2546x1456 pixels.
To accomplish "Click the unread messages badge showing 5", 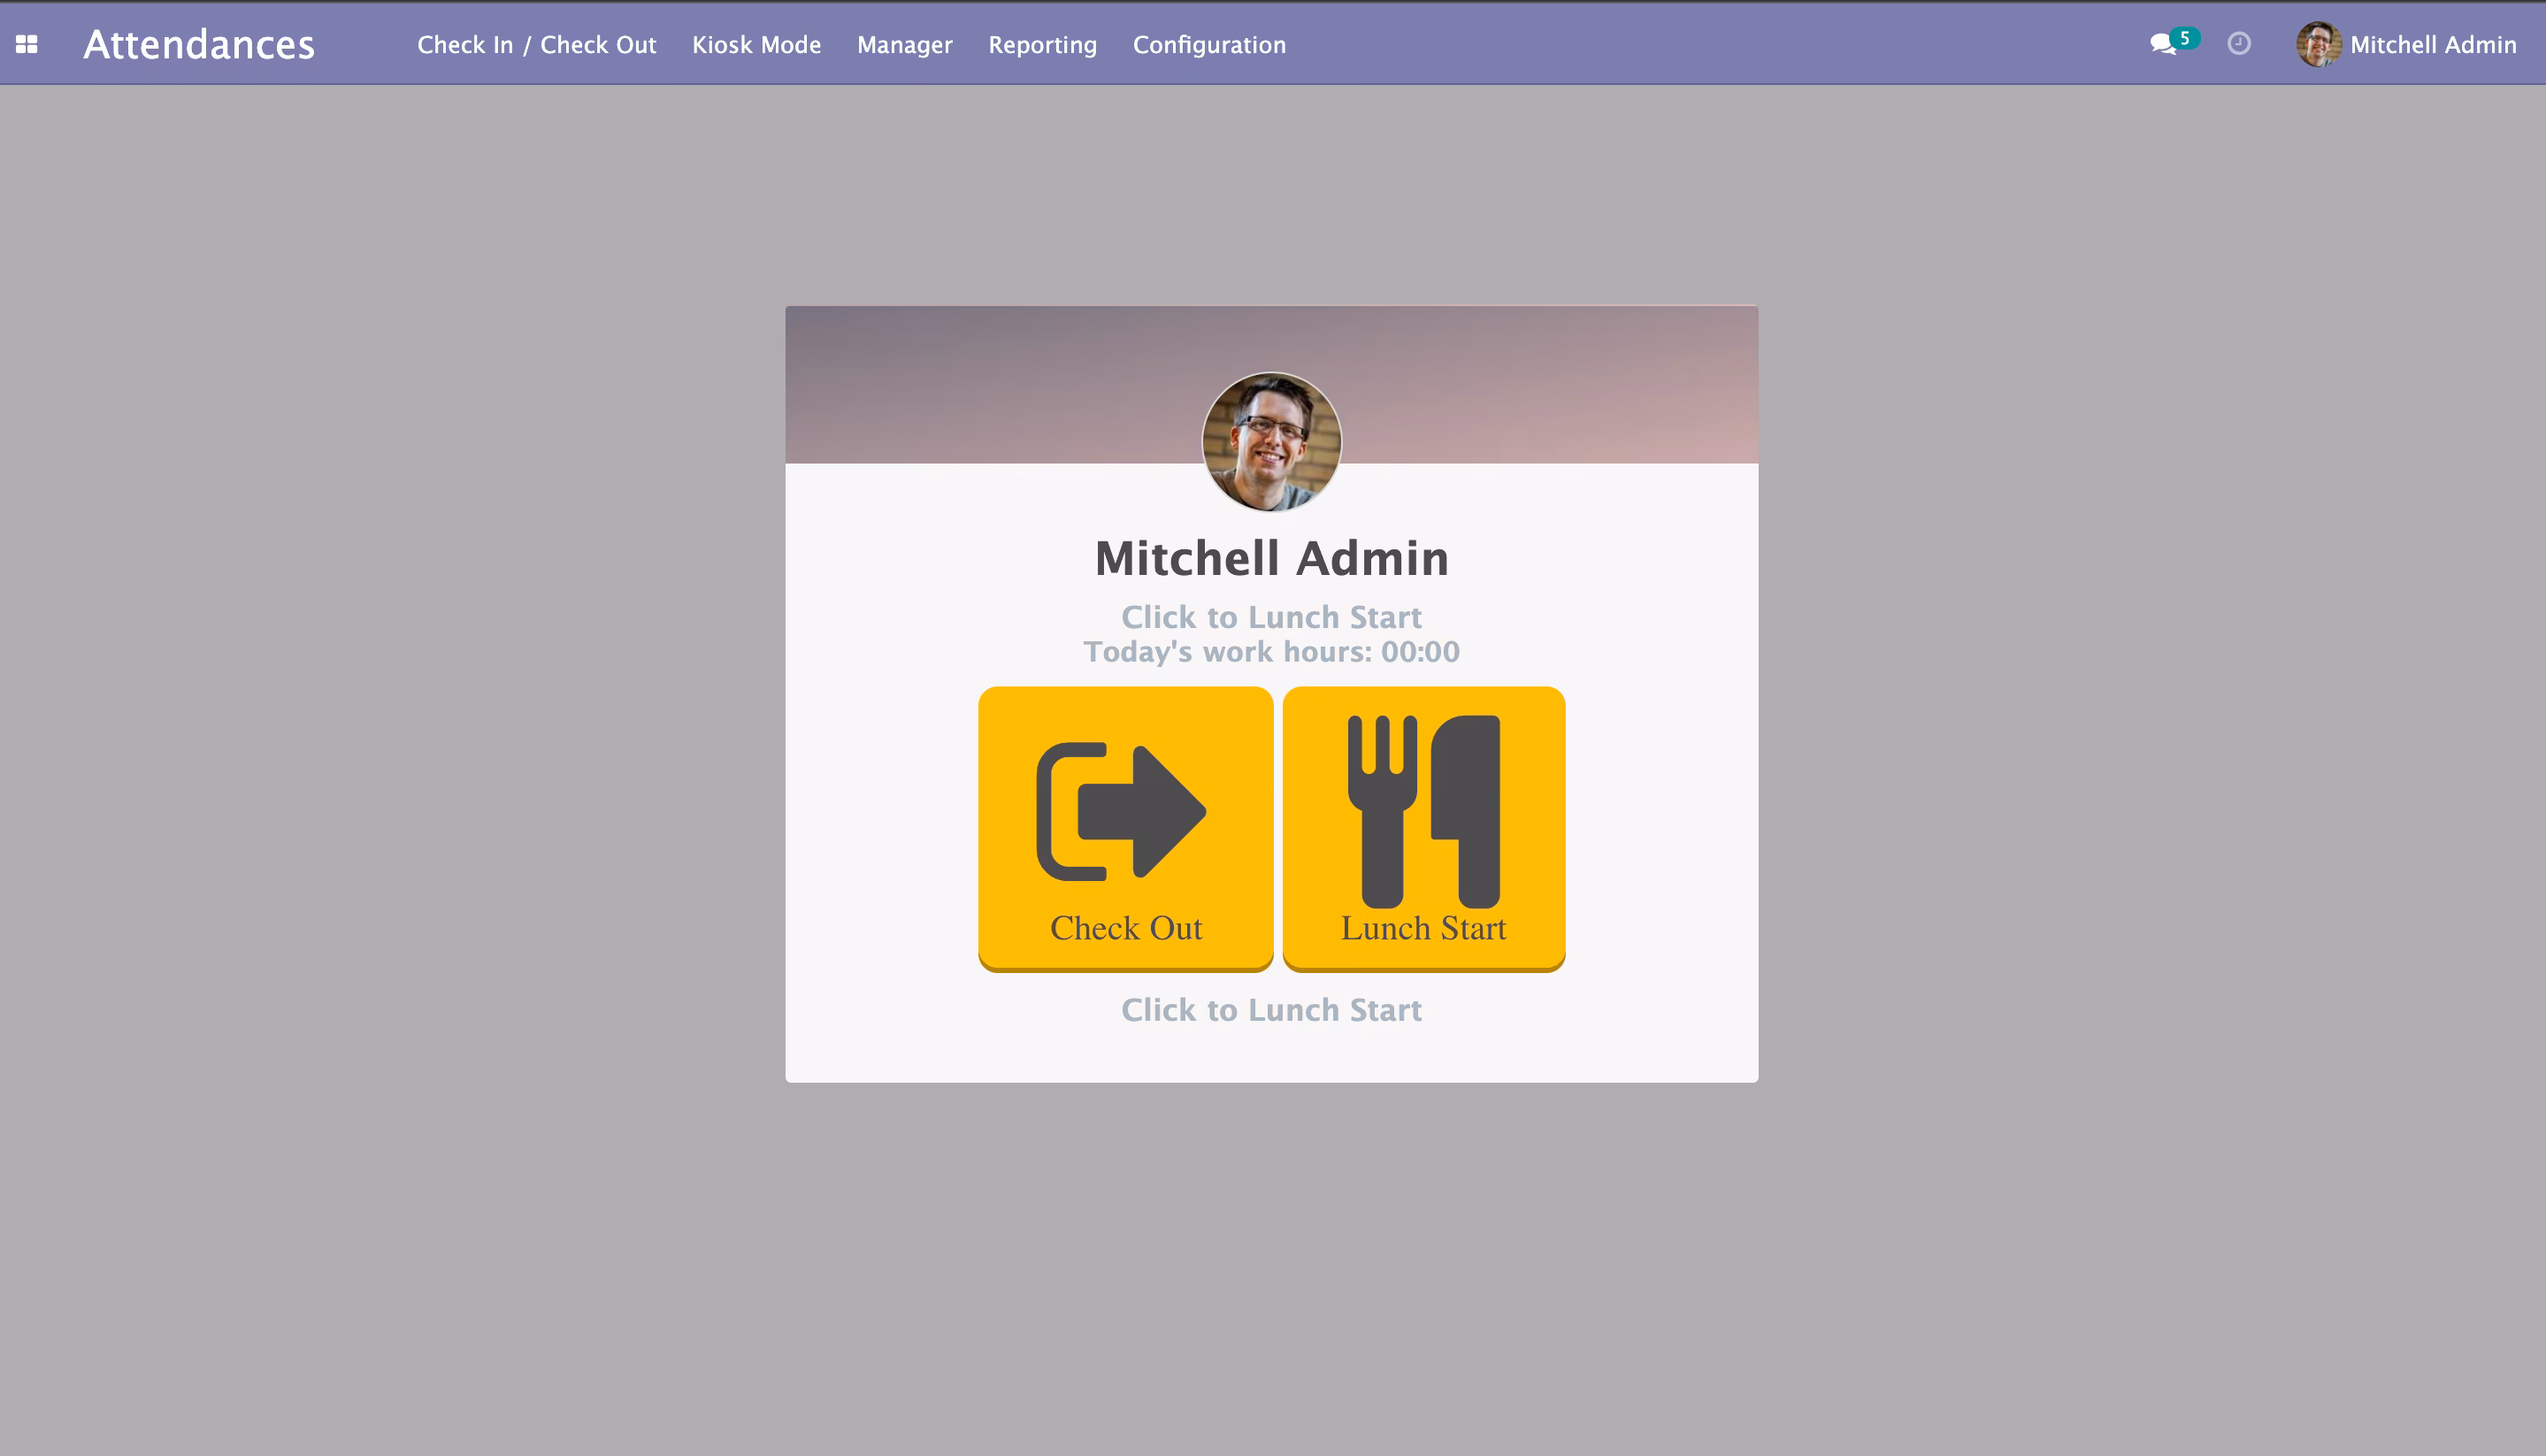I will click(2185, 38).
